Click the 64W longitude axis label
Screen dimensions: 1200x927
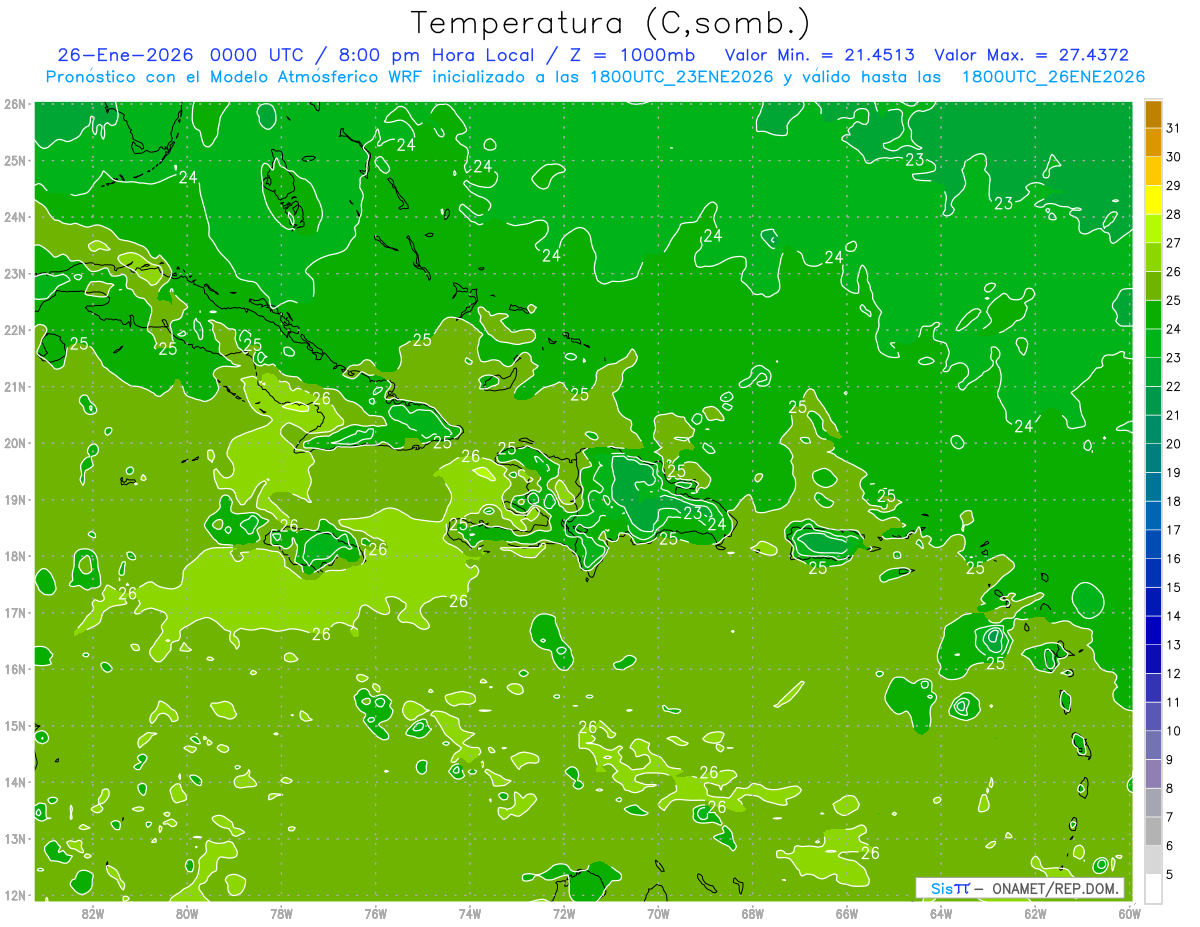pyautogui.click(x=941, y=913)
